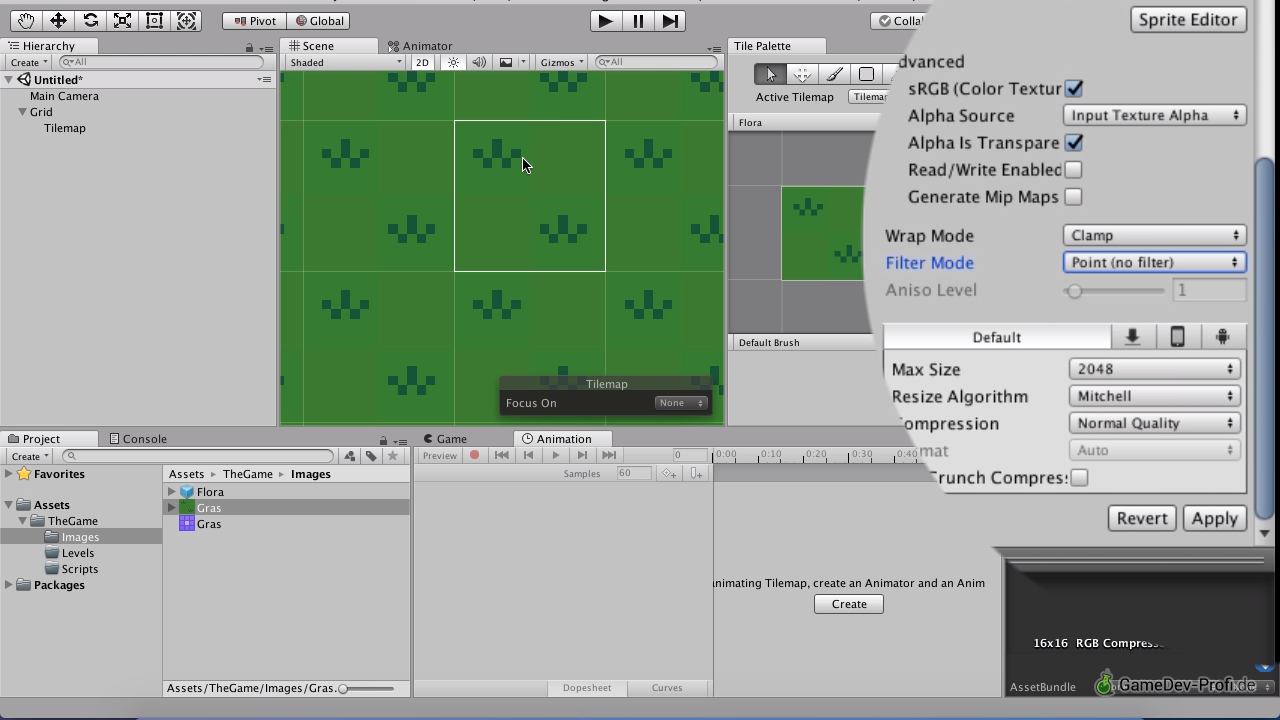Uncheck the sRGB Color Texture checkbox

click(x=1074, y=89)
